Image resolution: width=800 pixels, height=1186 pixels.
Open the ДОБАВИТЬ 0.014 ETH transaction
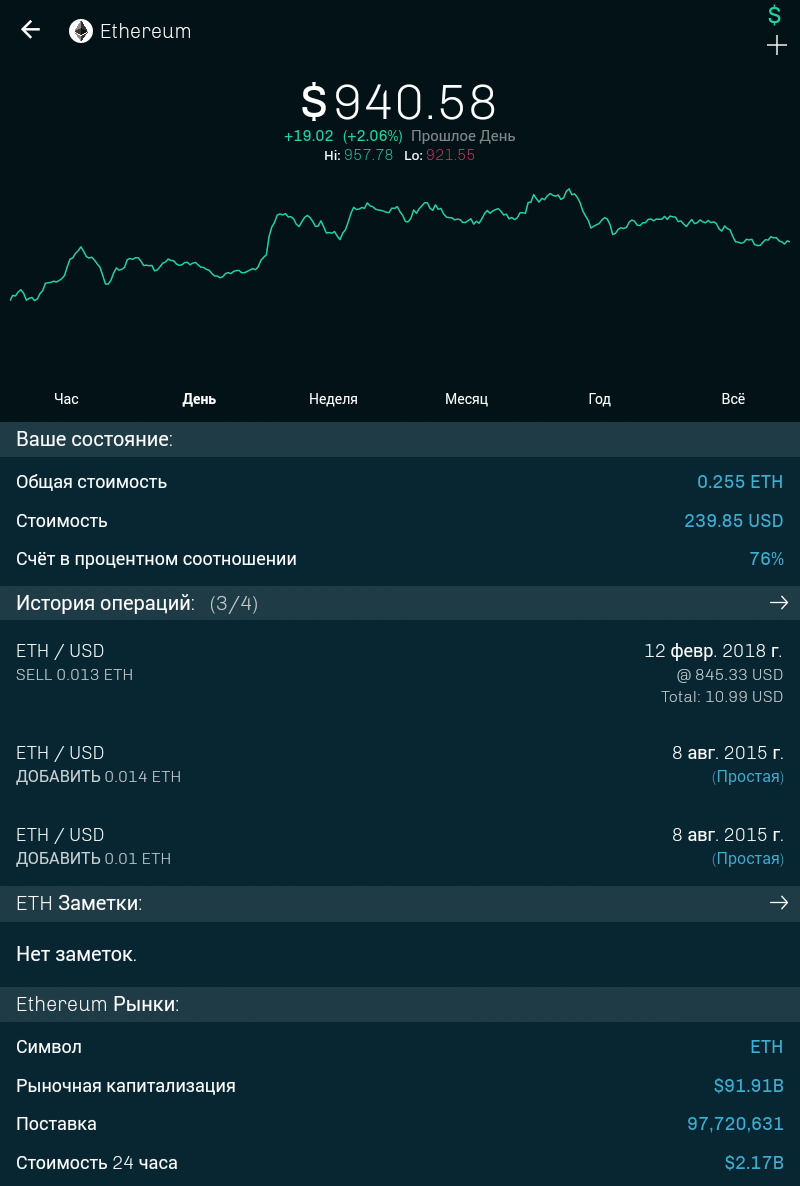point(400,764)
